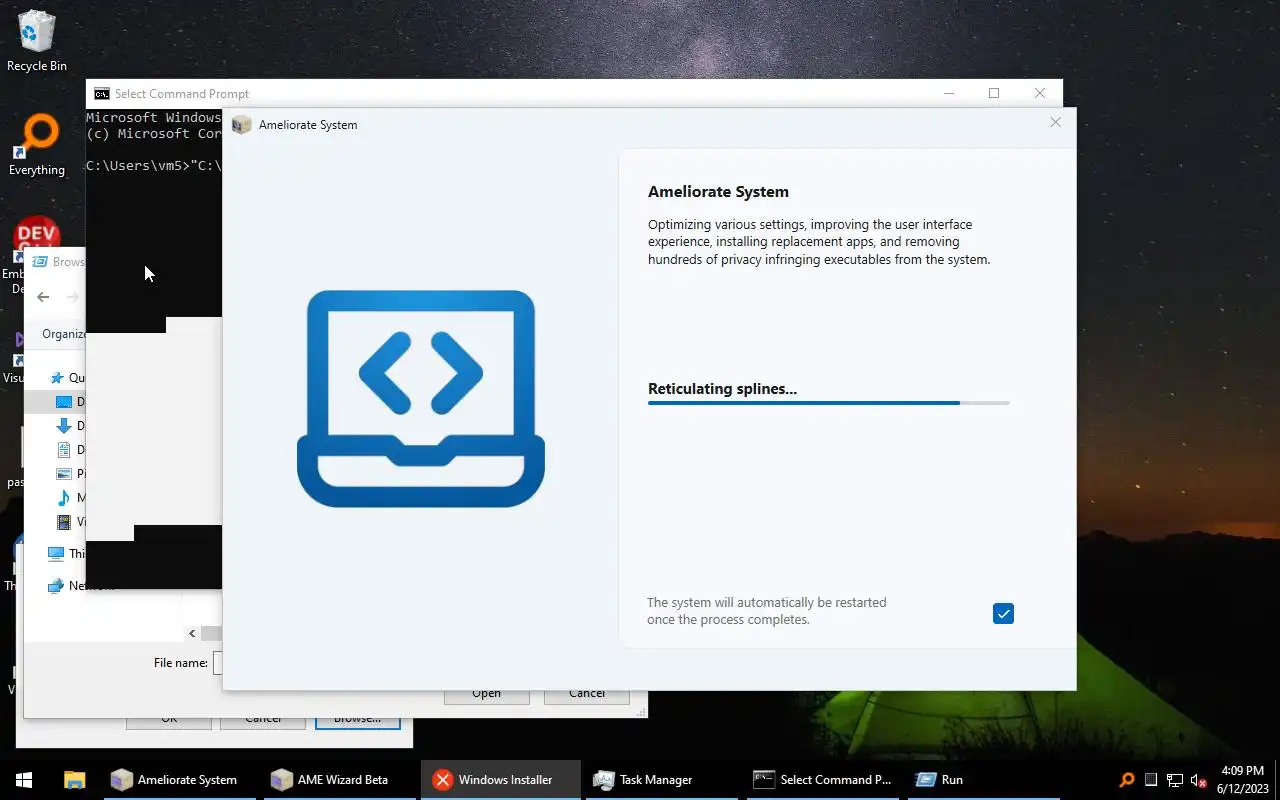Select This PC in the navigation tree
Viewport: 1280px width, 800px height.
66,554
